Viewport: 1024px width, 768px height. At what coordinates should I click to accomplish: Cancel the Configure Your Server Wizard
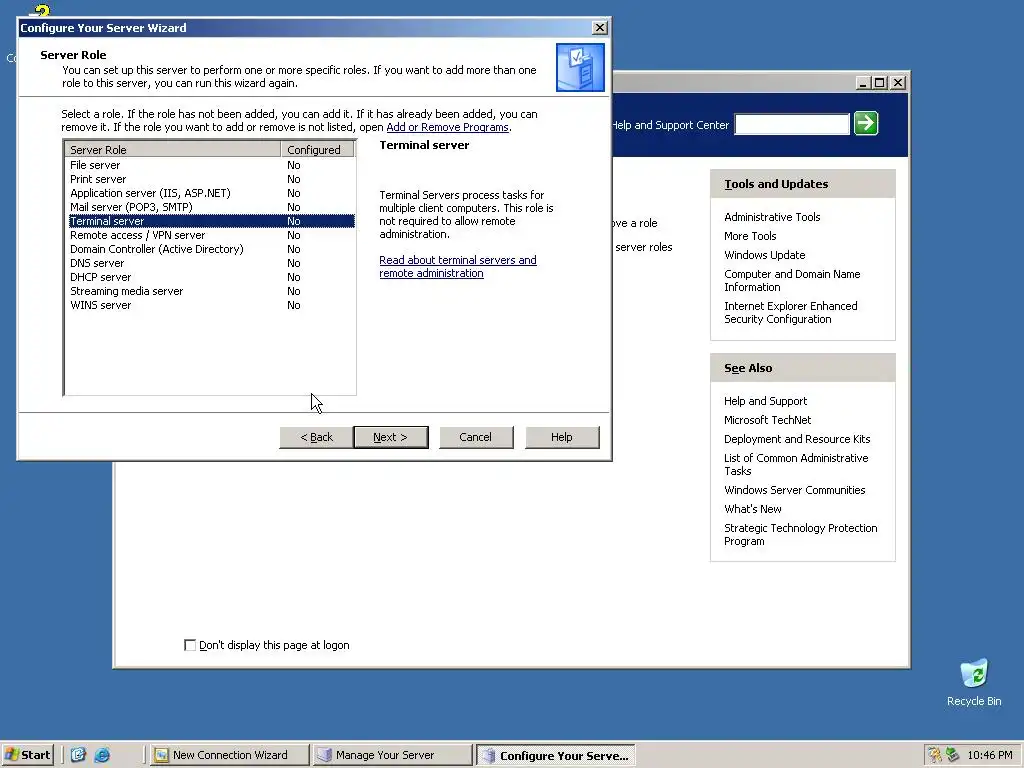click(475, 438)
